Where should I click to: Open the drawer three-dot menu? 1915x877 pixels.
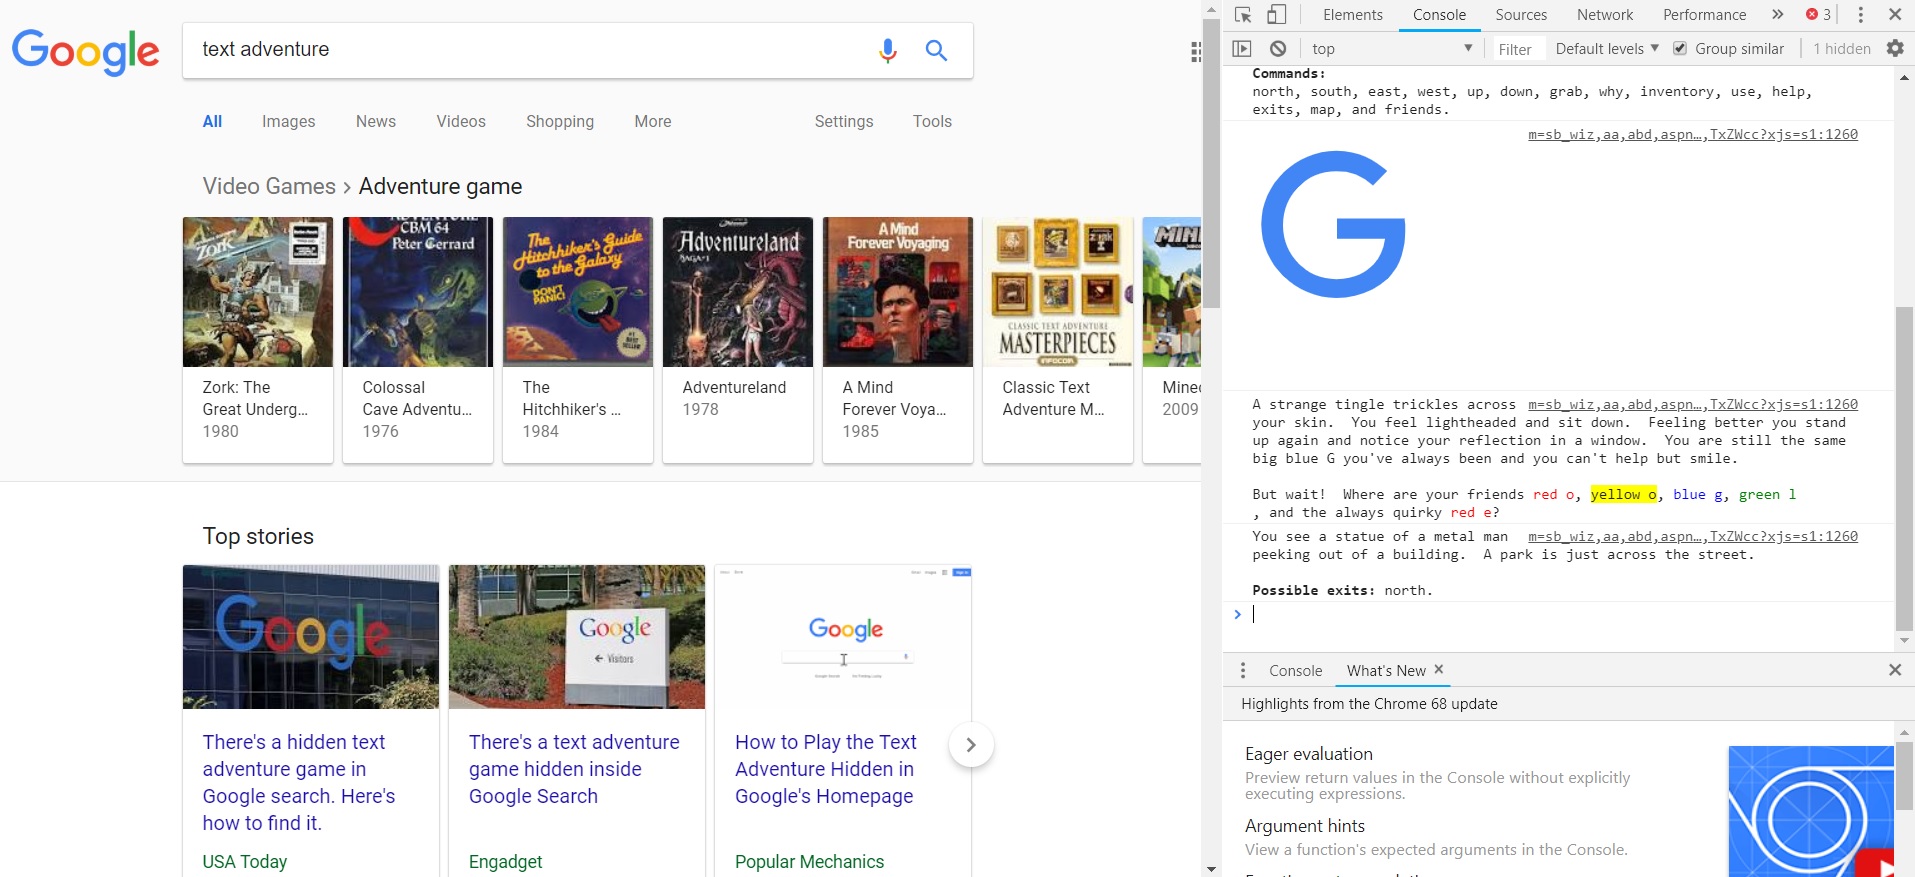click(1243, 671)
